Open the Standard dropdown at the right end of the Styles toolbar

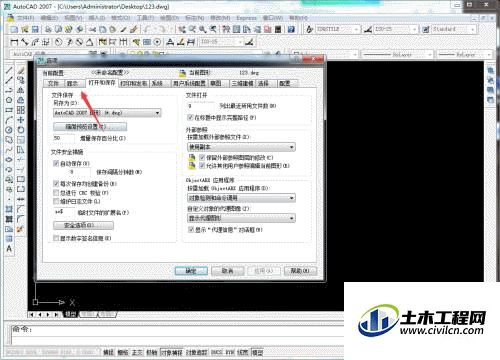point(453,30)
